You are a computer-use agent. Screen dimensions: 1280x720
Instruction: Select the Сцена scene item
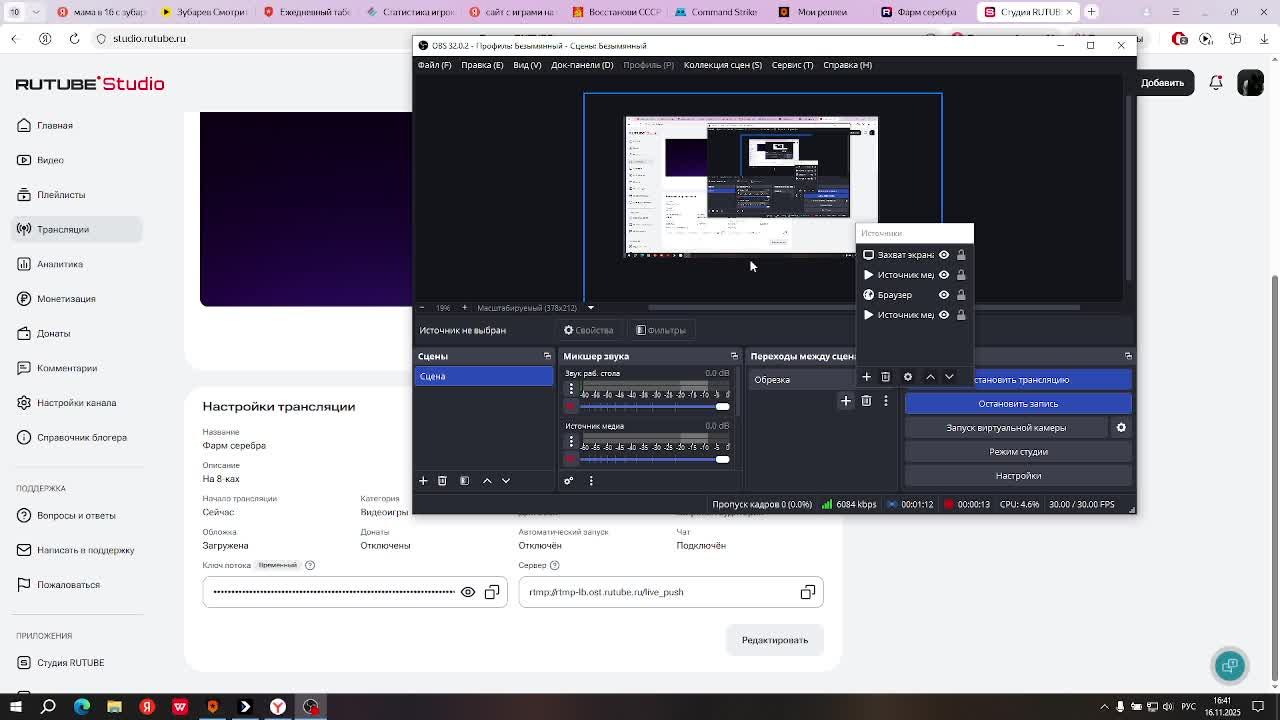point(484,376)
